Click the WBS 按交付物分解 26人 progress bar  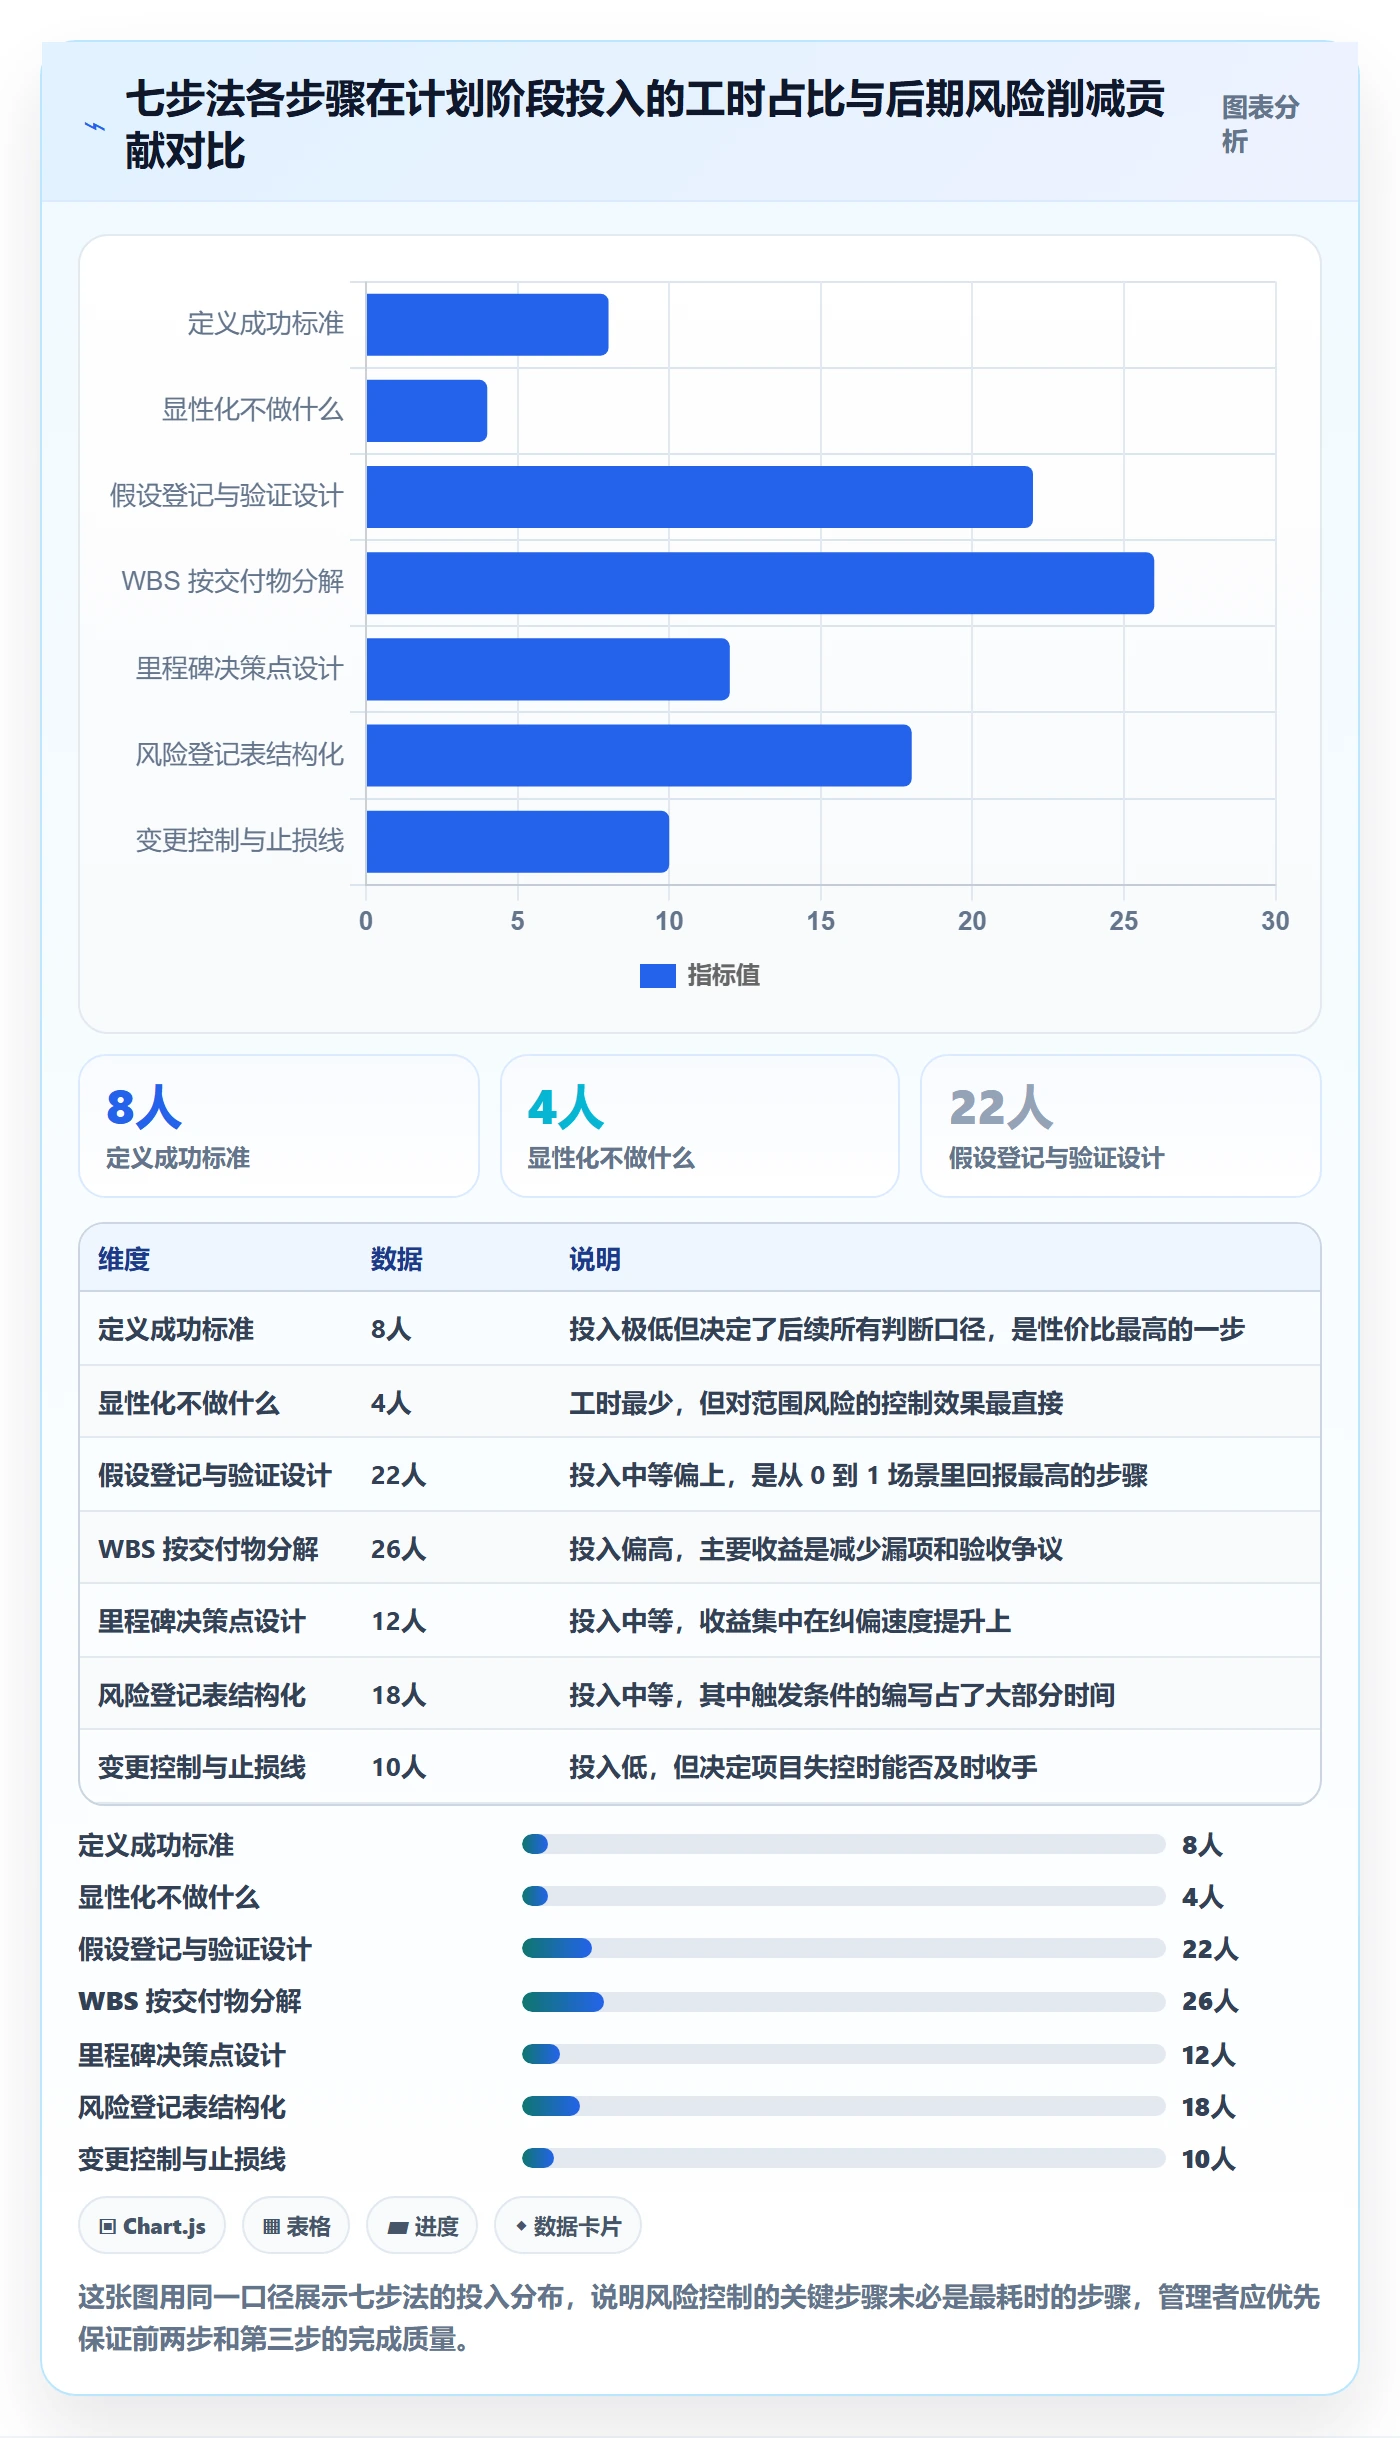(x=843, y=2001)
